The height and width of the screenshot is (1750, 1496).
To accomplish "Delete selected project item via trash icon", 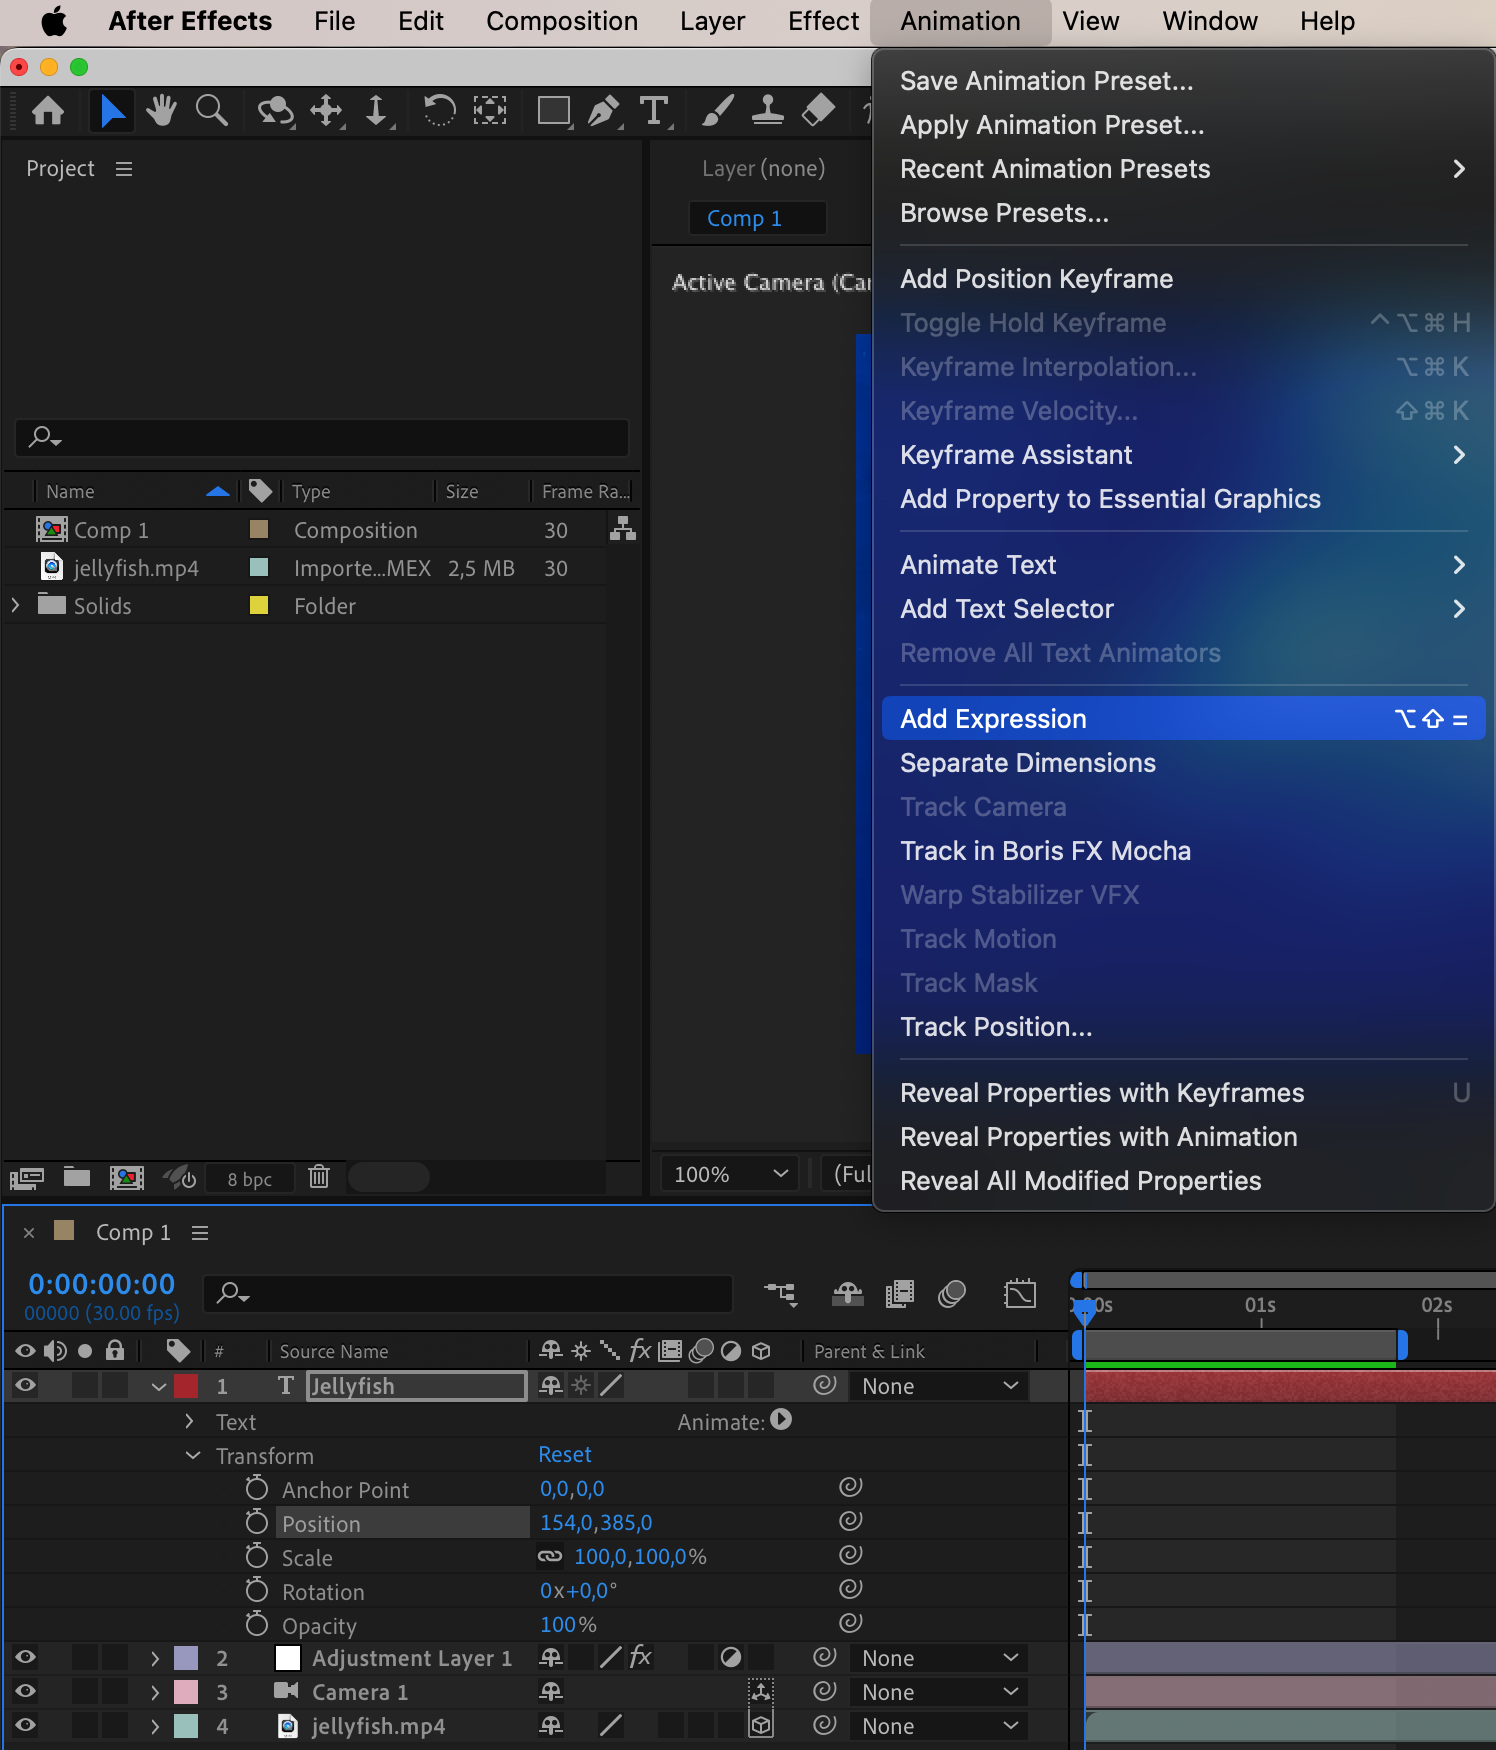I will (x=319, y=1177).
